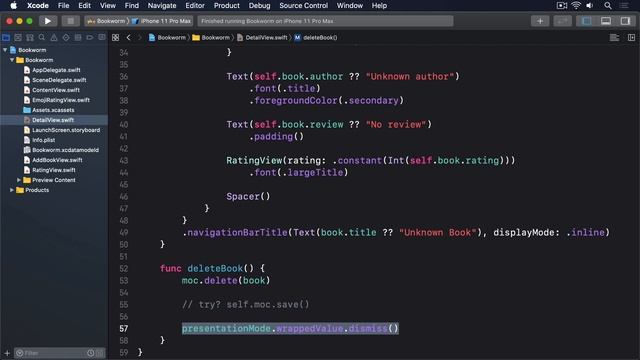Open the Symbol navigator

click(x=30, y=38)
